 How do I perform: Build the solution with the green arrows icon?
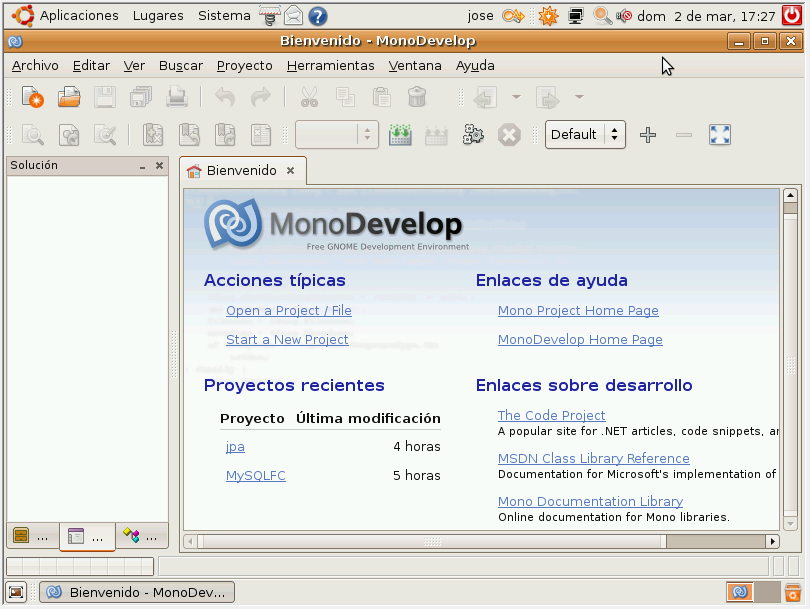(400, 135)
